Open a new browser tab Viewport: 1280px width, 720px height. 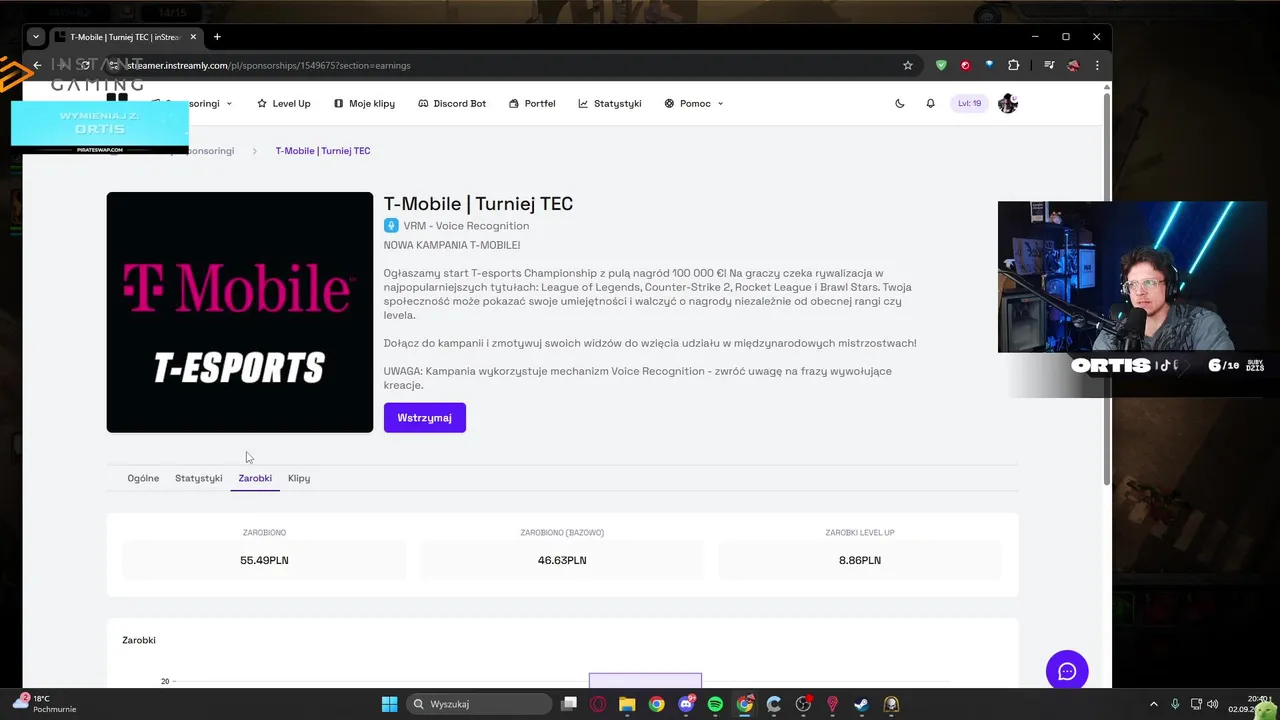tap(217, 37)
